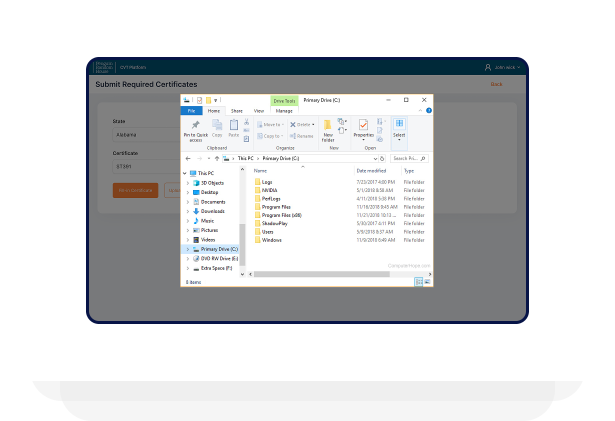Viewport: 615px width, 421px height.
Task: Open the New item dropdown in the ribbon
Action: click(x=342, y=122)
